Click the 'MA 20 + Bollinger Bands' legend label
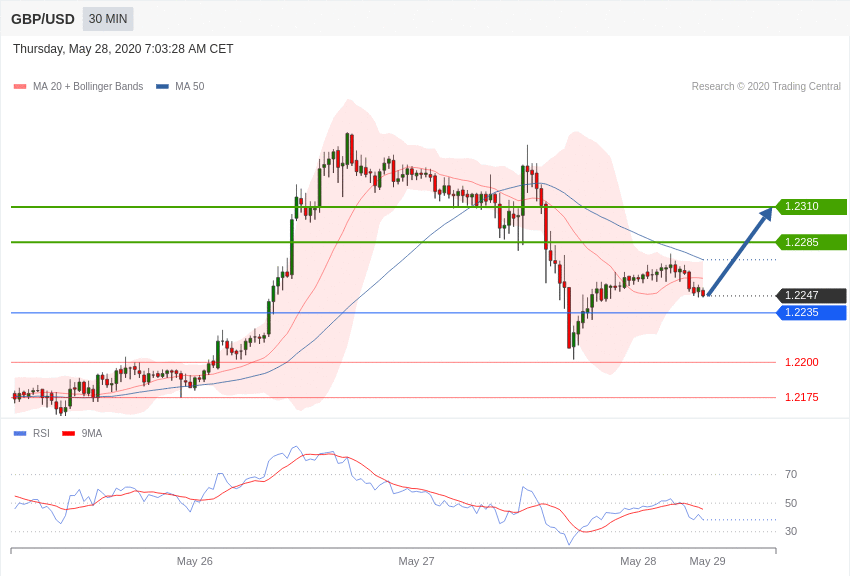Screen dimensions: 850x576 pos(88,86)
